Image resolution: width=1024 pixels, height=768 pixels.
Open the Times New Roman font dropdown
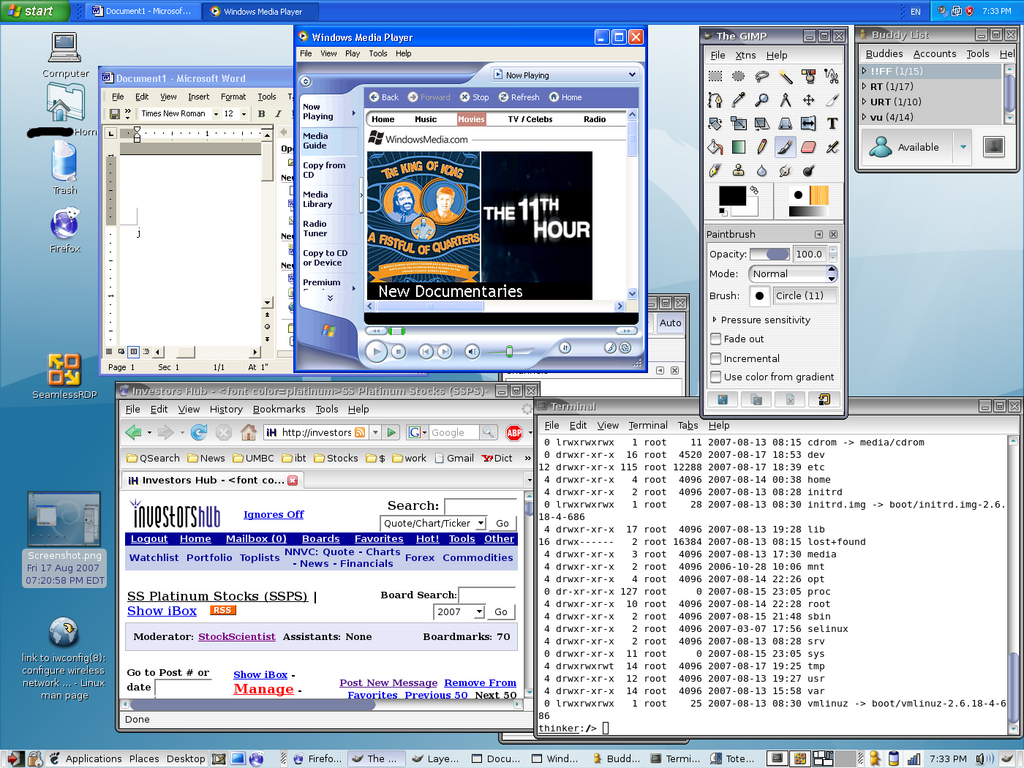(216, 114)
